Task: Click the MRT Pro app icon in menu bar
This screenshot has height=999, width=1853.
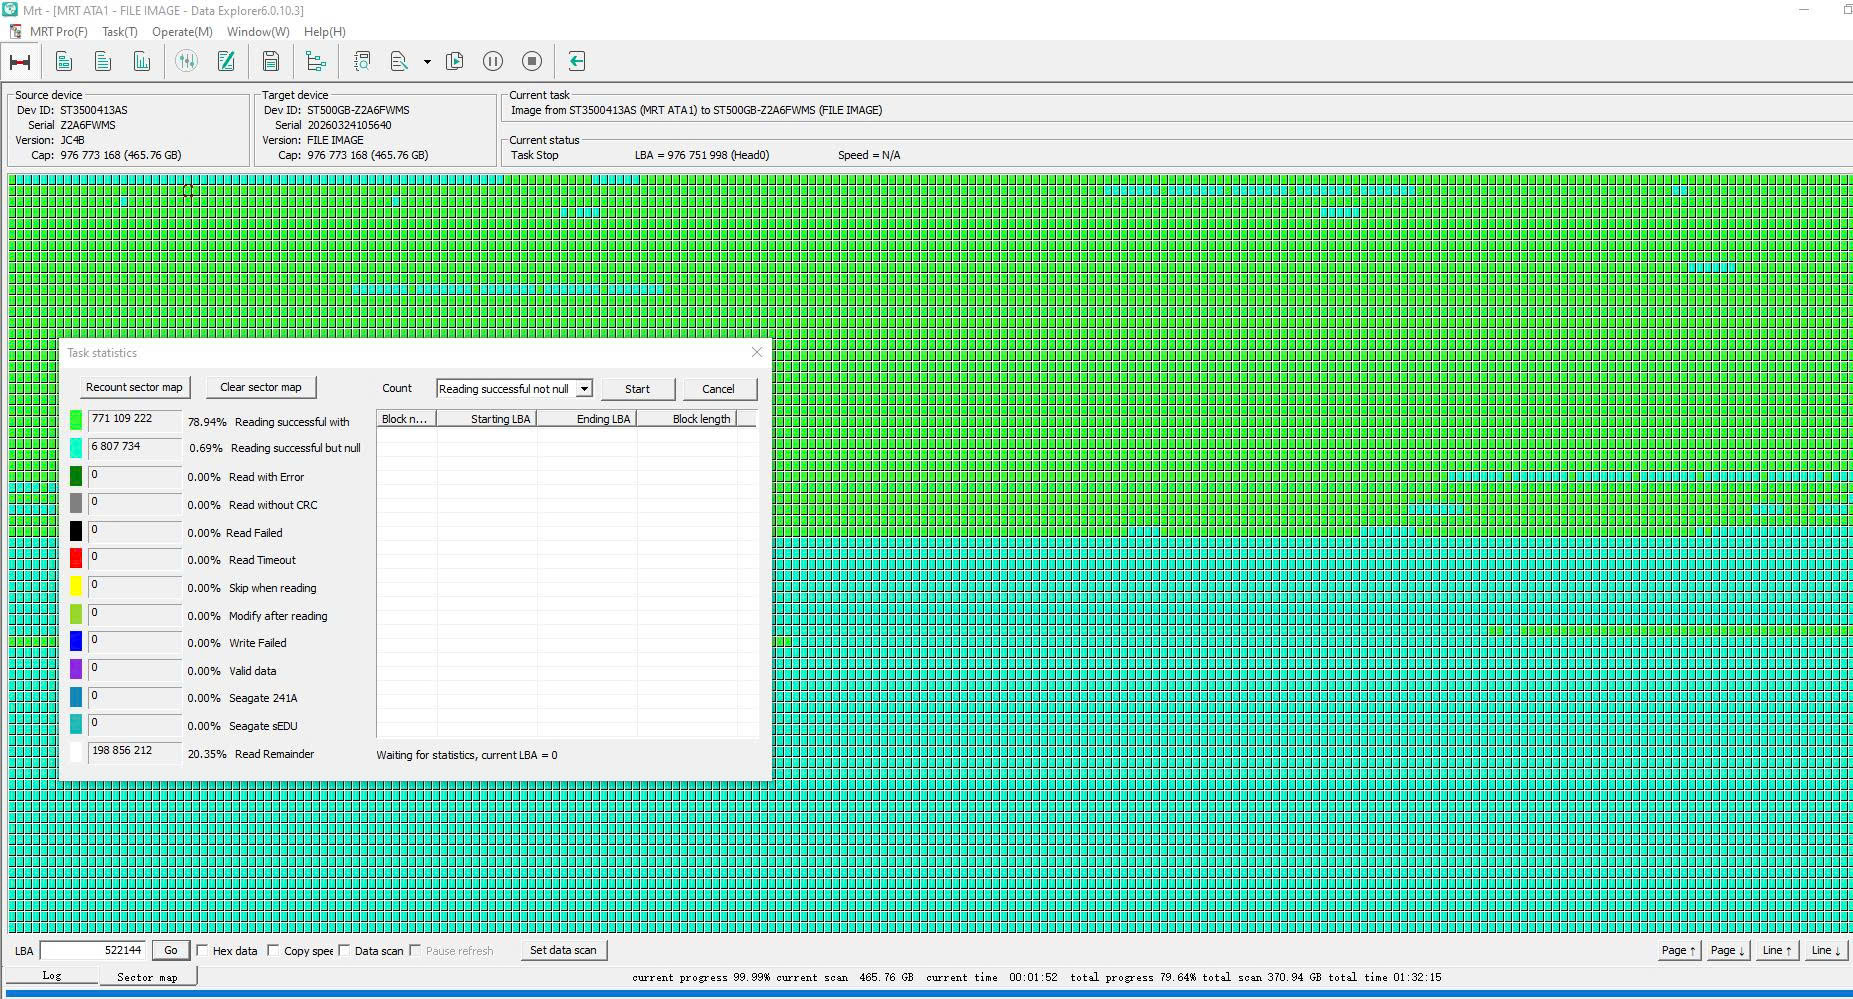Action: coord(14,32)
